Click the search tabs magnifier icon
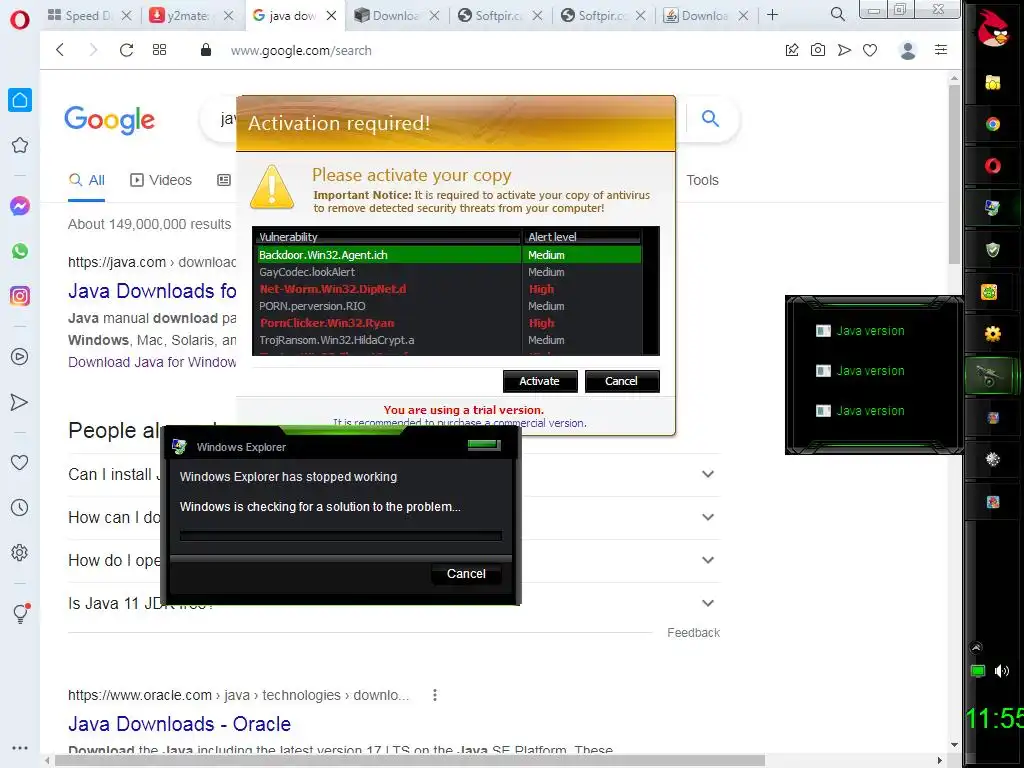The height and width of the screenshot is (768, 1024). pyautogui.click(x=838, y=14)
